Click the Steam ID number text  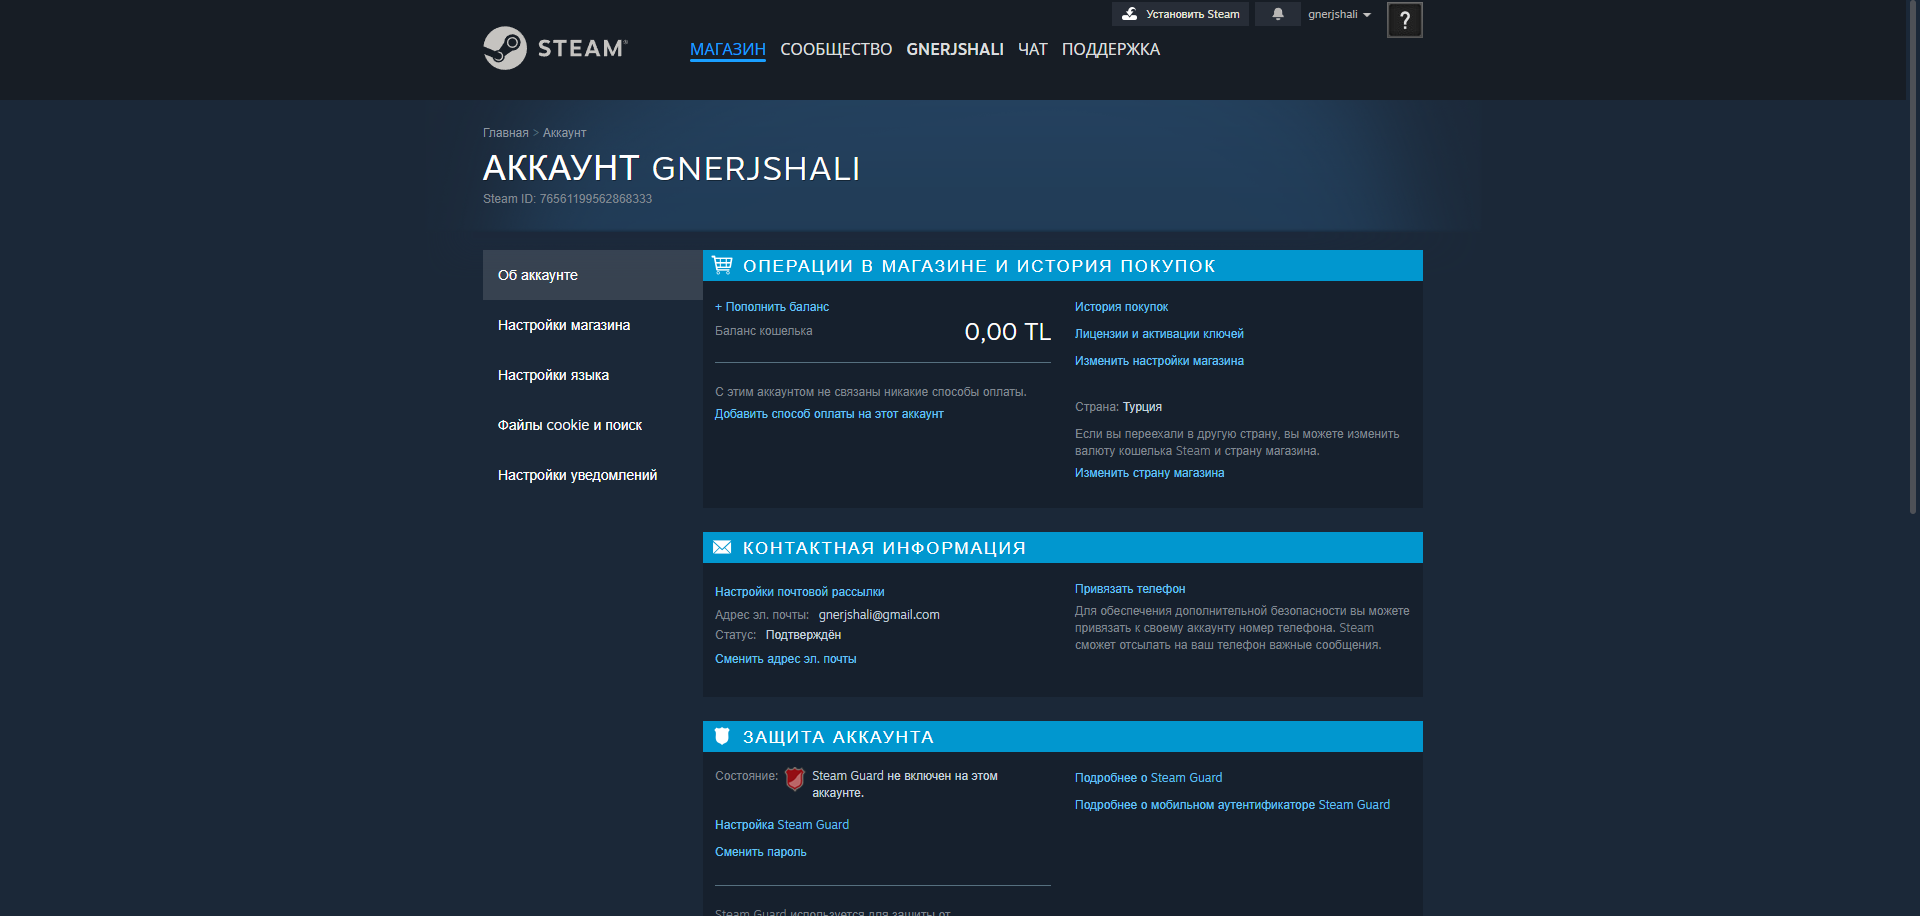coord(596,199)
